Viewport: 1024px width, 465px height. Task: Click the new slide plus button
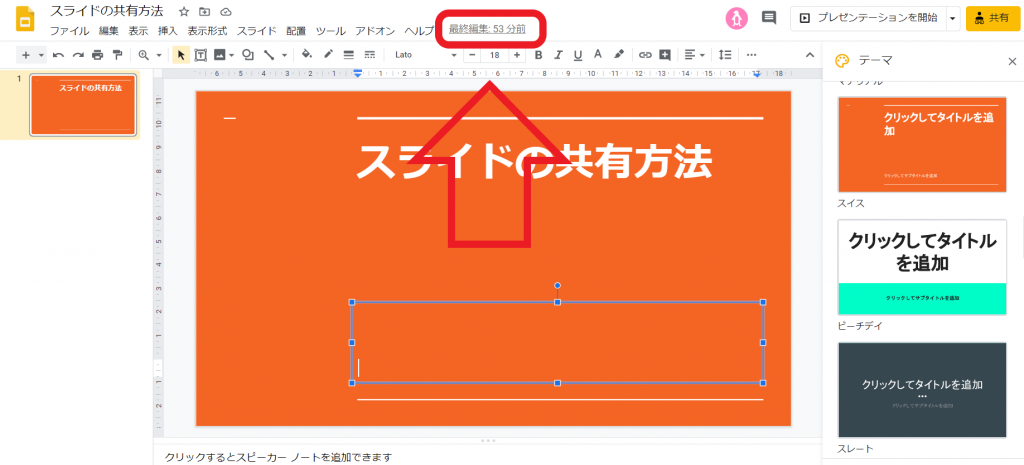click(x=26, y=55)
